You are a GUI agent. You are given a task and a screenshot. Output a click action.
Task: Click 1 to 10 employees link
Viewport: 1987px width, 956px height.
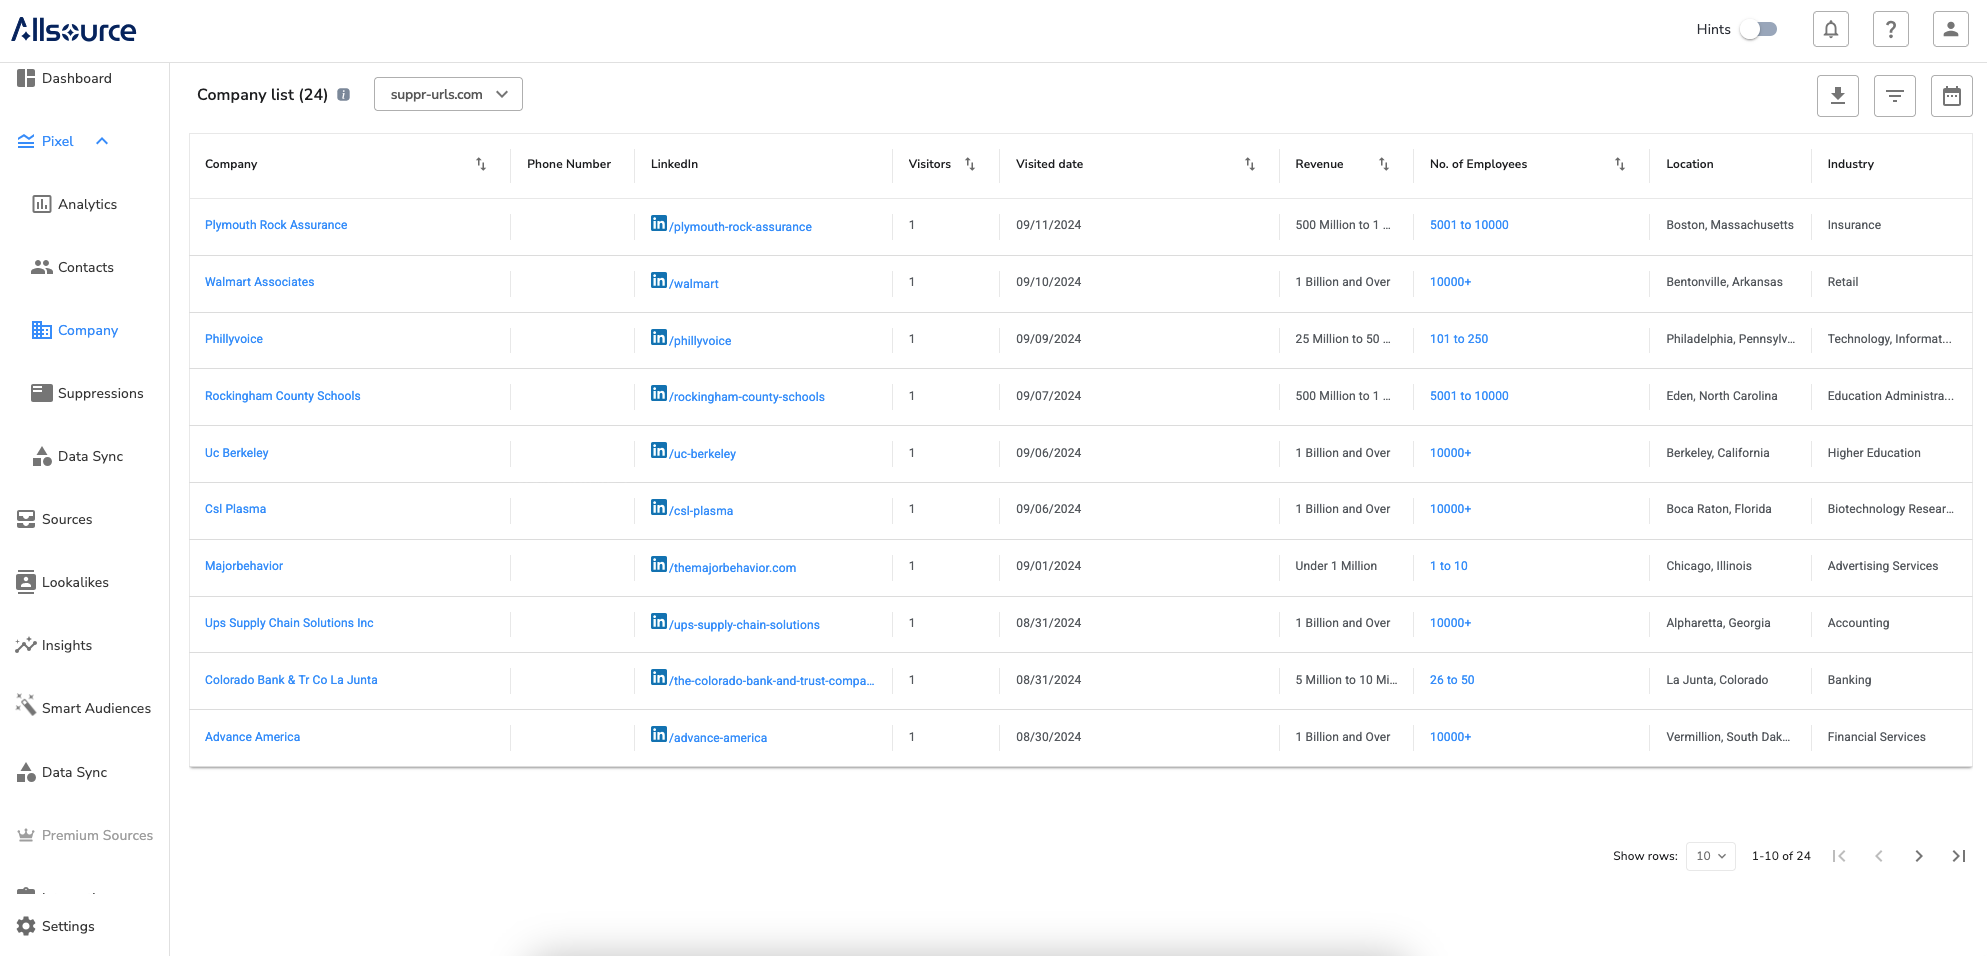(x=1449, y=566)
